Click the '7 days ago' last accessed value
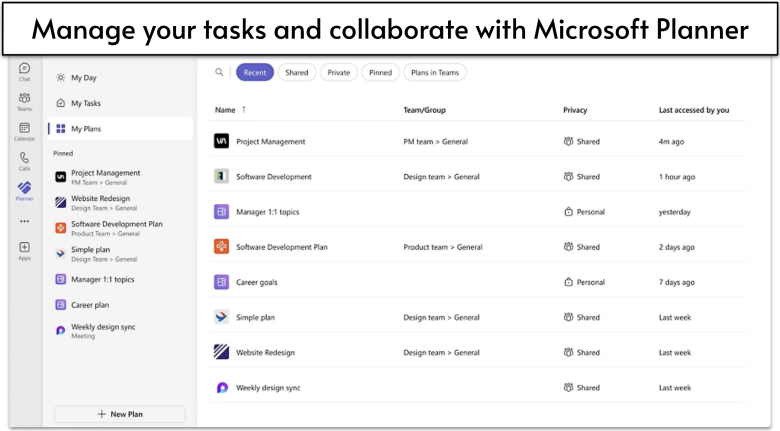The width and height of the screenshot is (780, 431). click(x=677, y=282)
